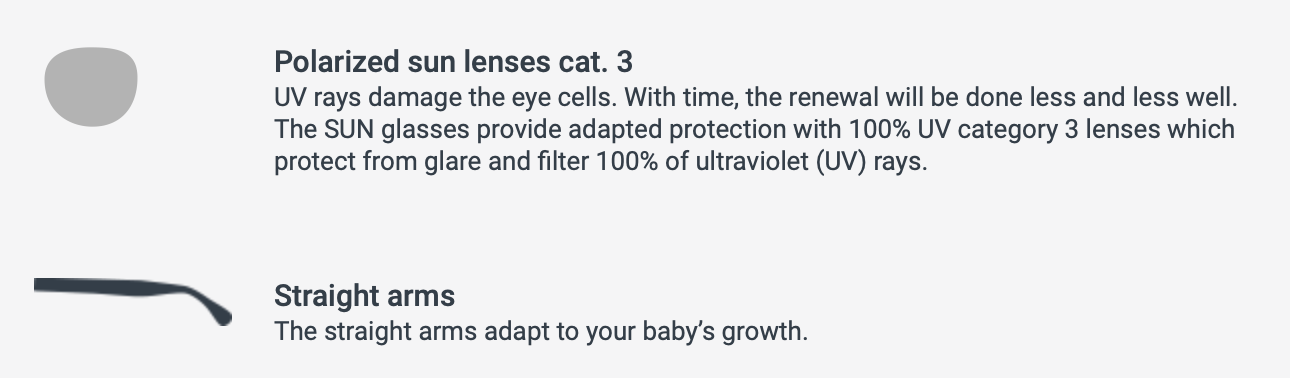Click the text 'The straight arms adapt to your baby's growth.'
The image size is (1290, 378).
pyautogui.click(x=540, y=331)
